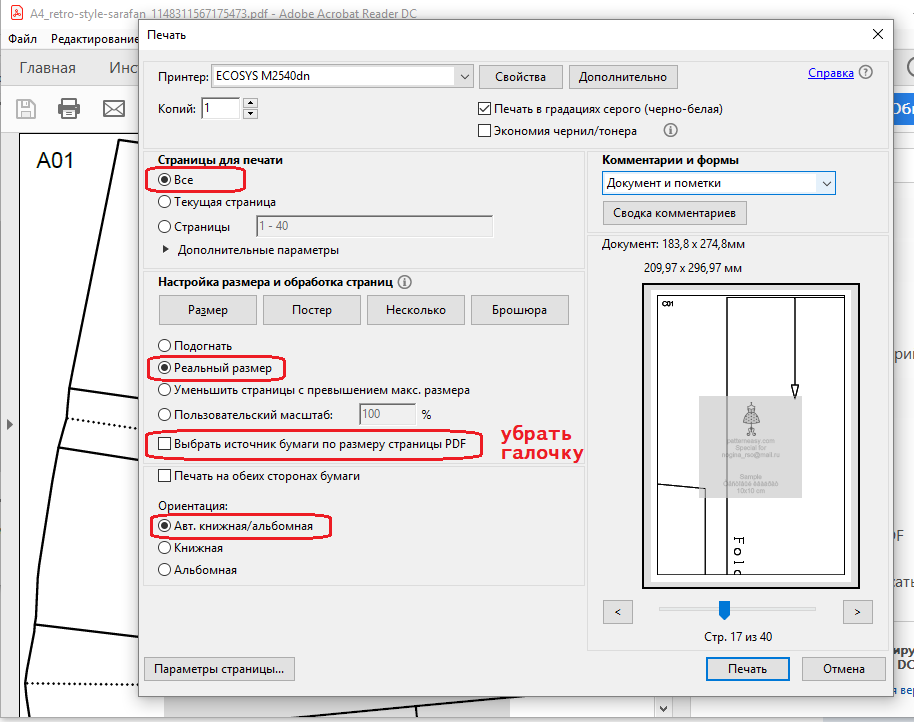Click the Постер sizing button
Image resolution: width=914 pixels, height=722 pixels.
pos(312,310)
